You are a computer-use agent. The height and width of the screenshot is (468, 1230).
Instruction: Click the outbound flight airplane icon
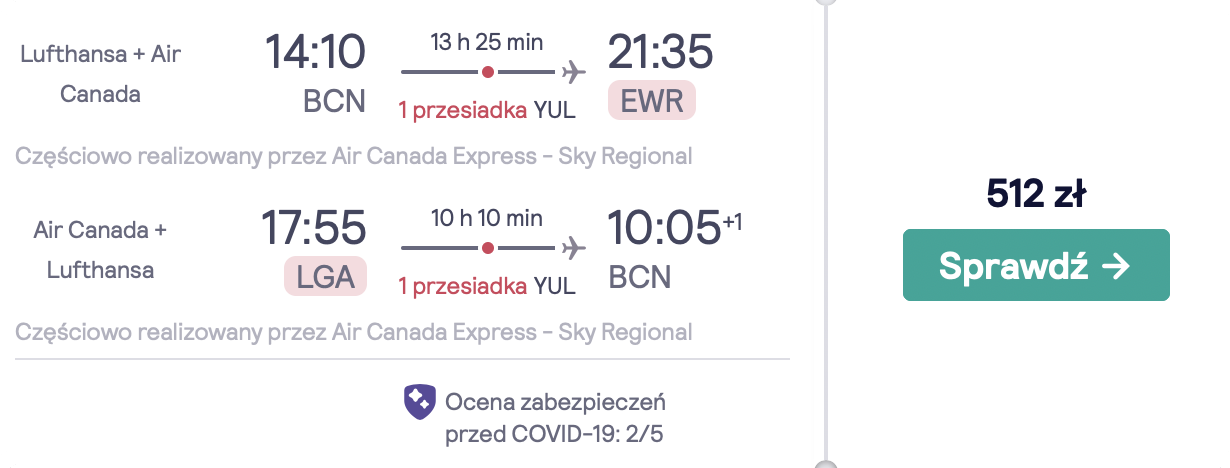coord(573,72)
